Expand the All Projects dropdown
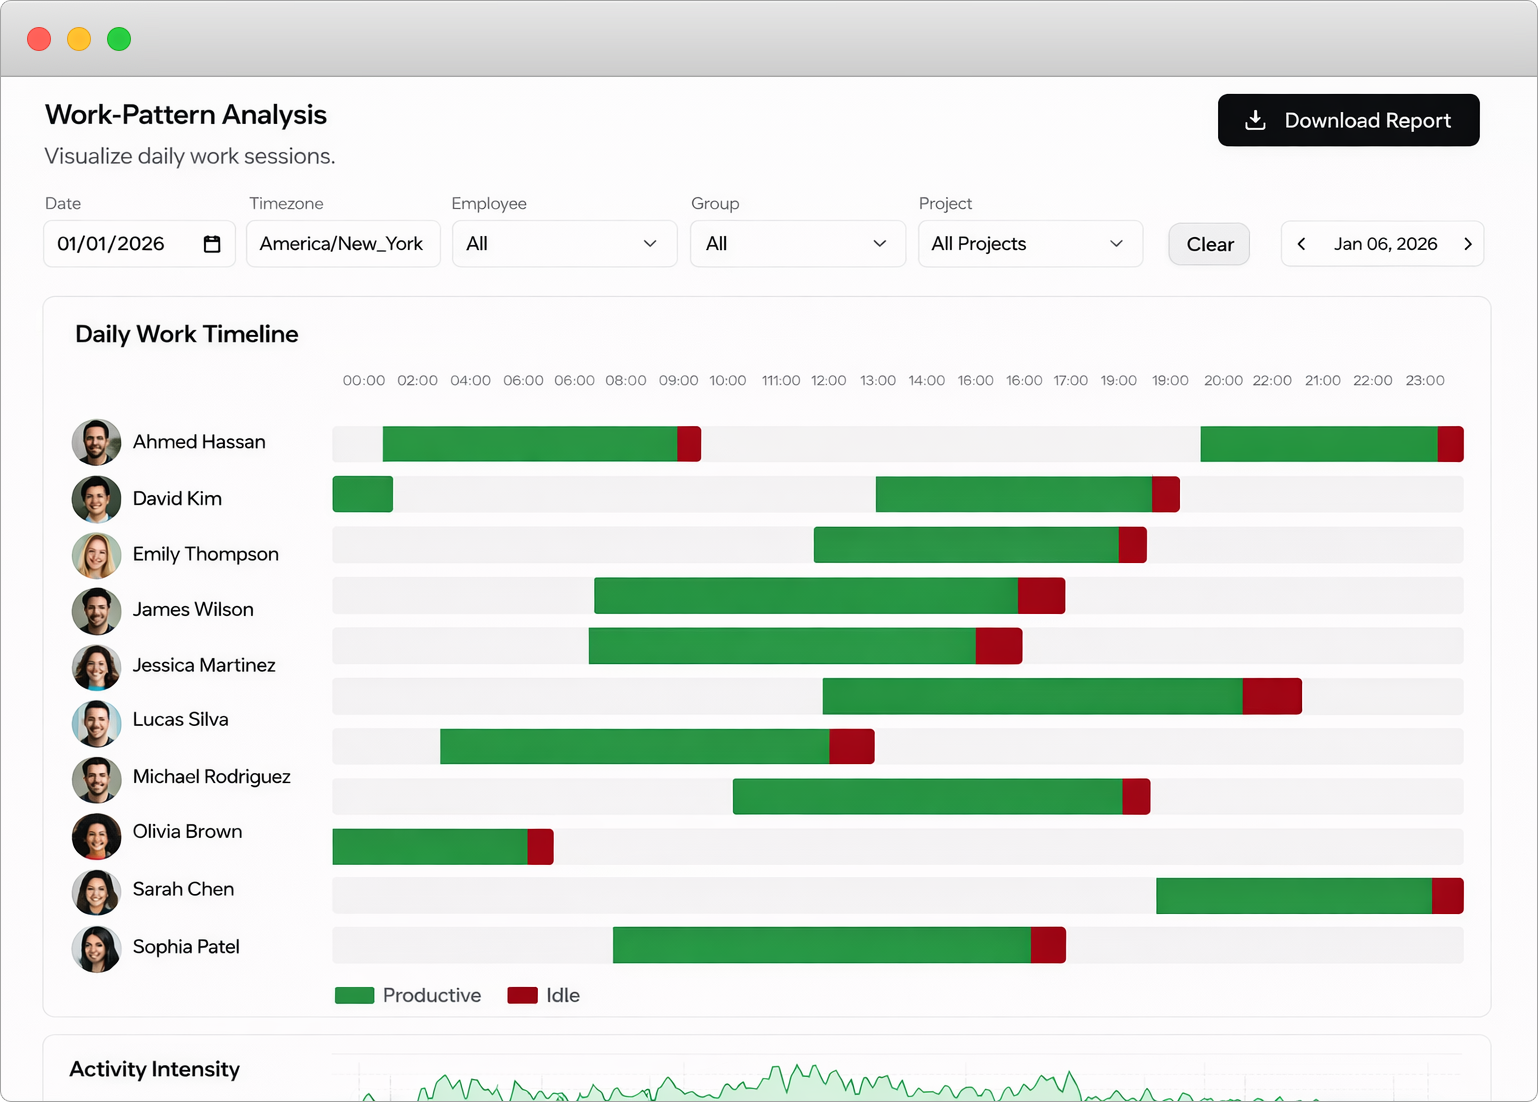1538x1102 pixels. tap(1030, 244)
